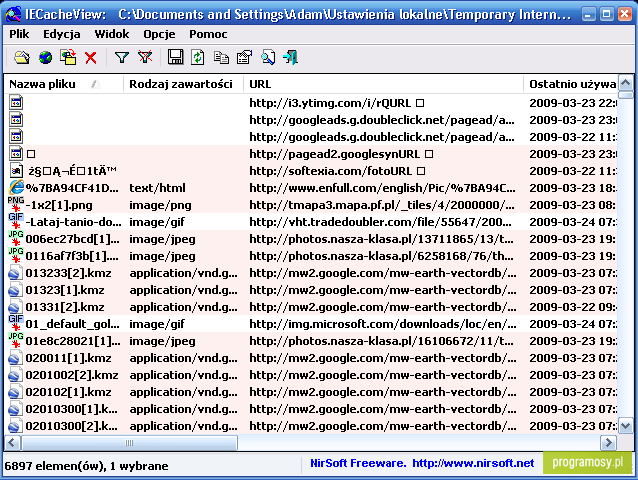Click kmz icon of 02010300[2].k row

pos(15,426)
